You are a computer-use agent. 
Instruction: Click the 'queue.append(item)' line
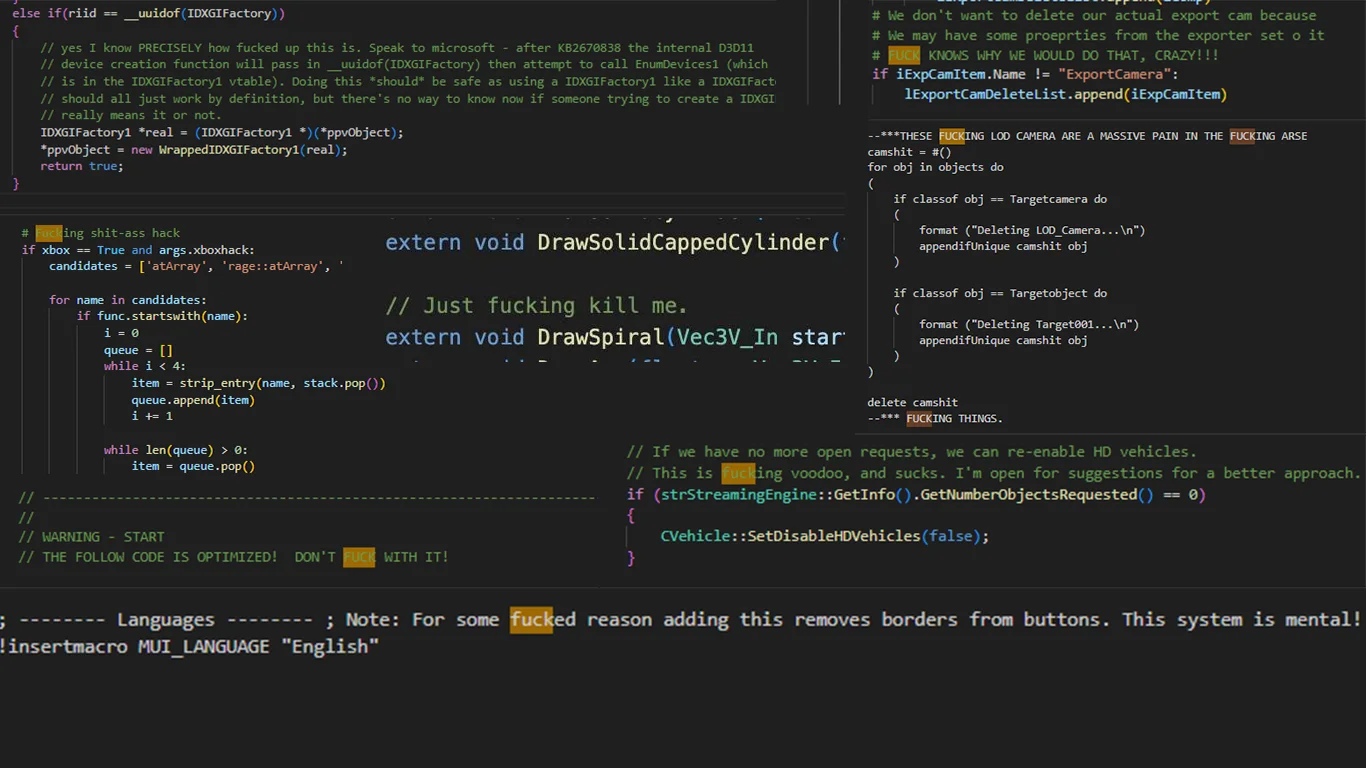(193, 399)
